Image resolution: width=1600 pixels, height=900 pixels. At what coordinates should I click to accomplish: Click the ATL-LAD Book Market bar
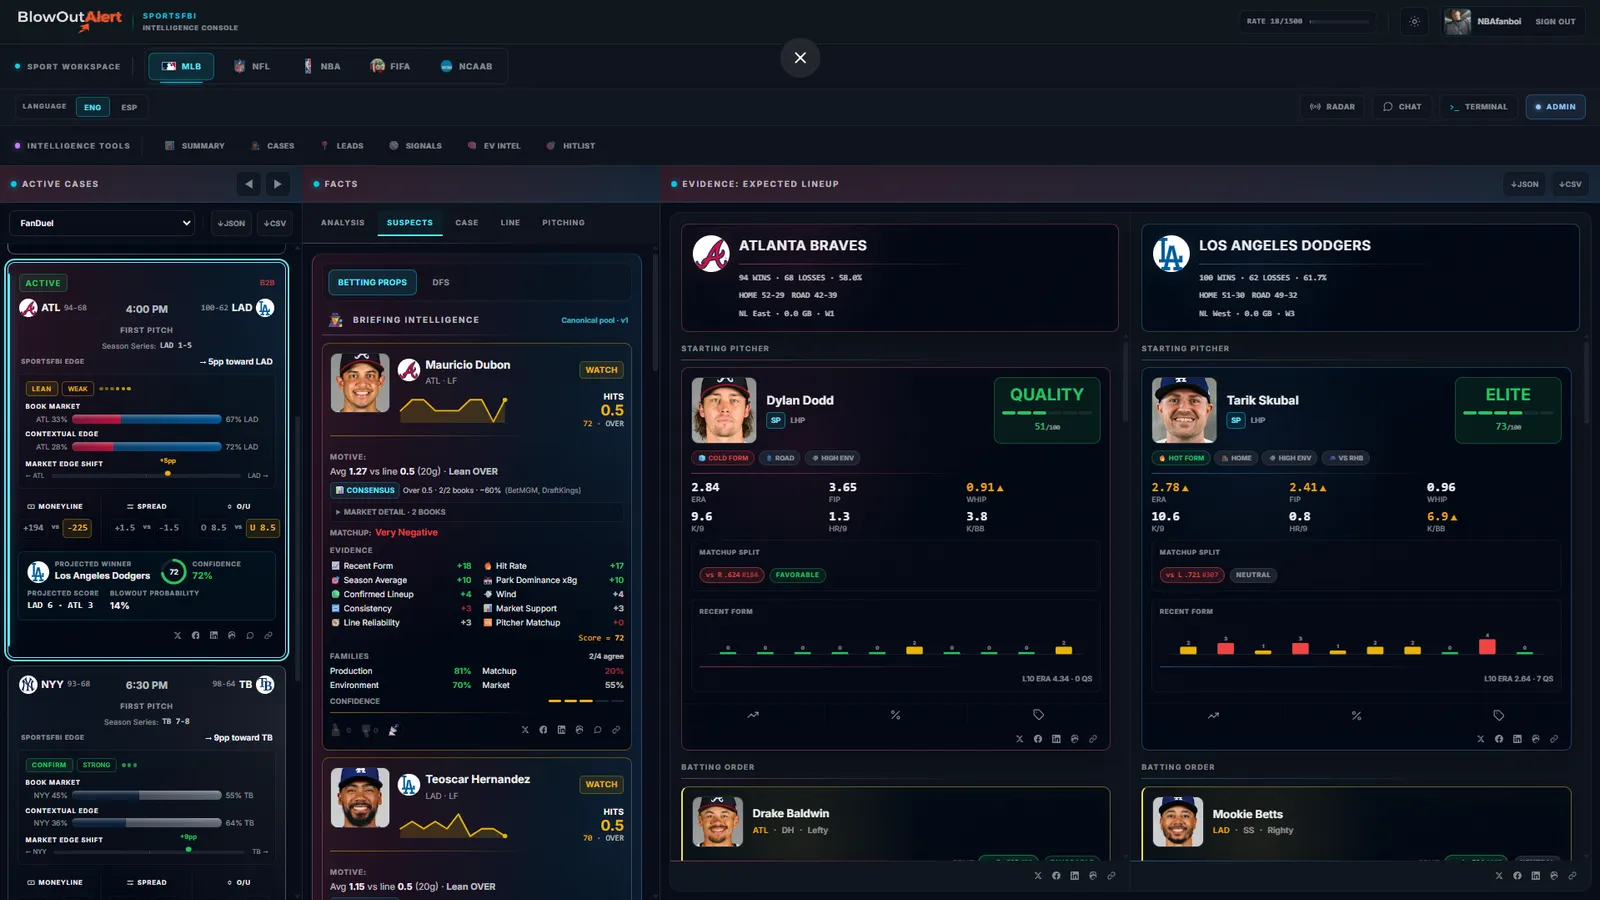(146, 419)
